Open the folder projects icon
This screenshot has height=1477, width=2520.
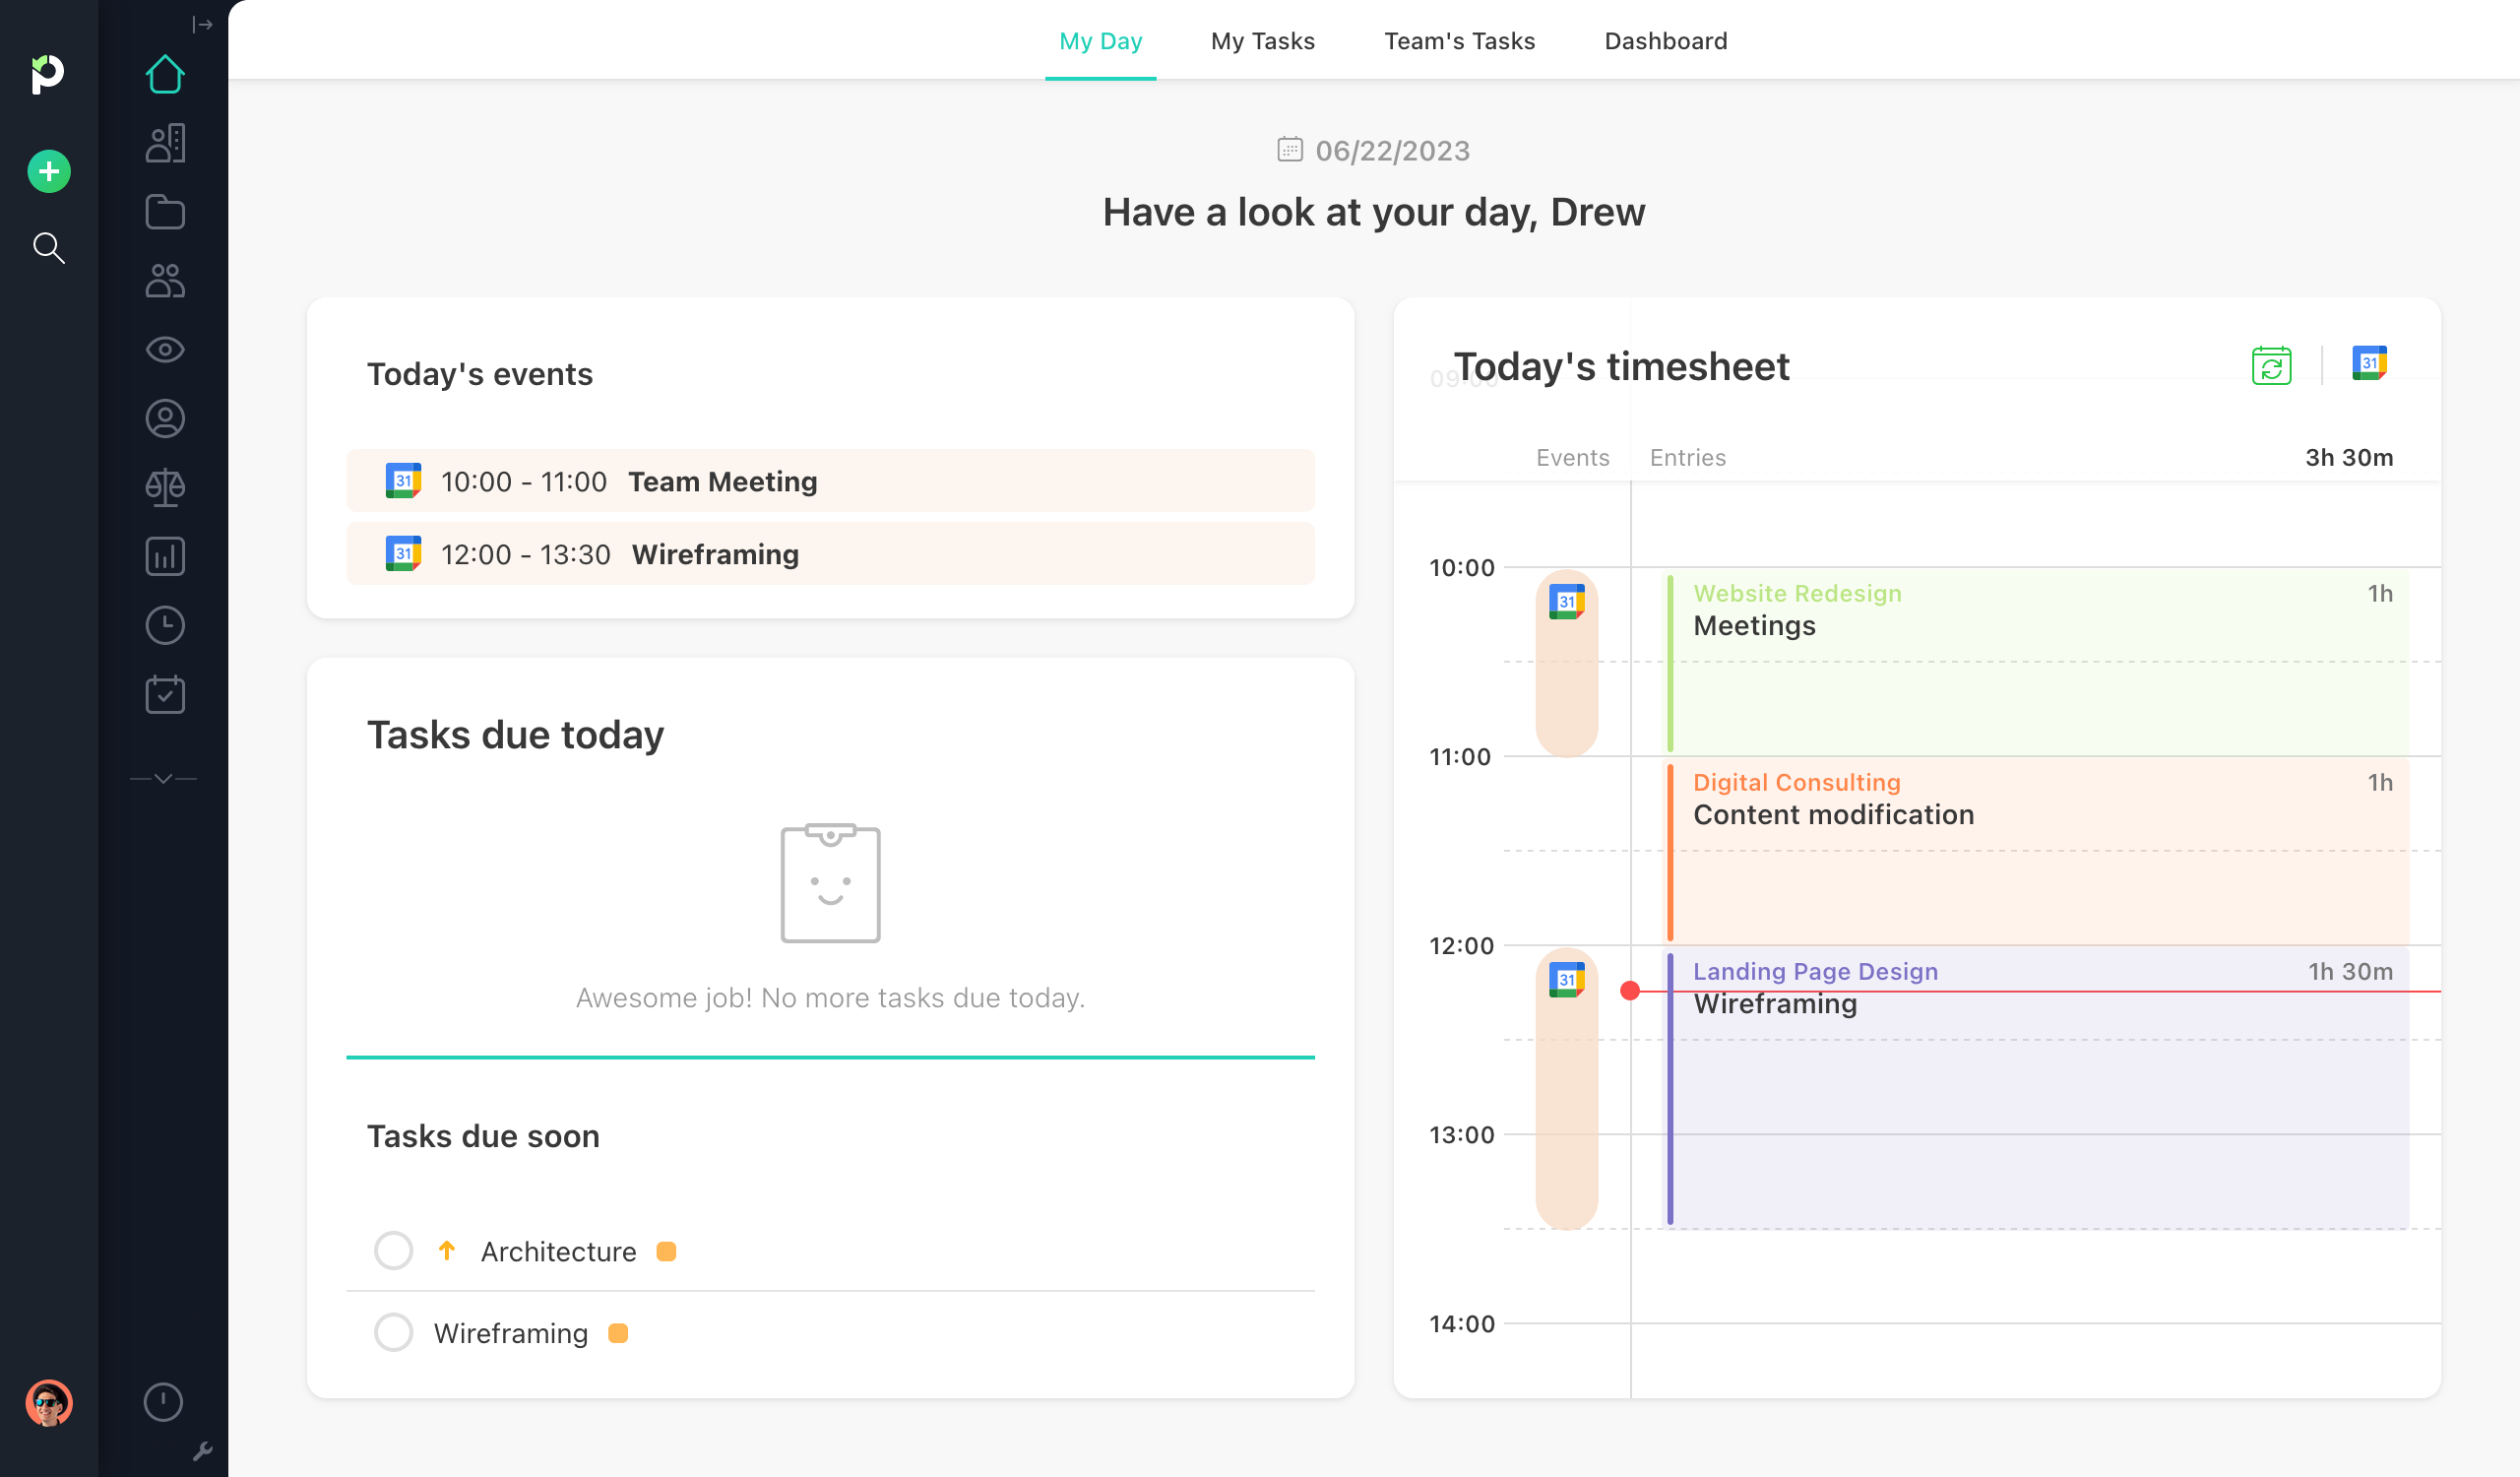pos(165,212)
